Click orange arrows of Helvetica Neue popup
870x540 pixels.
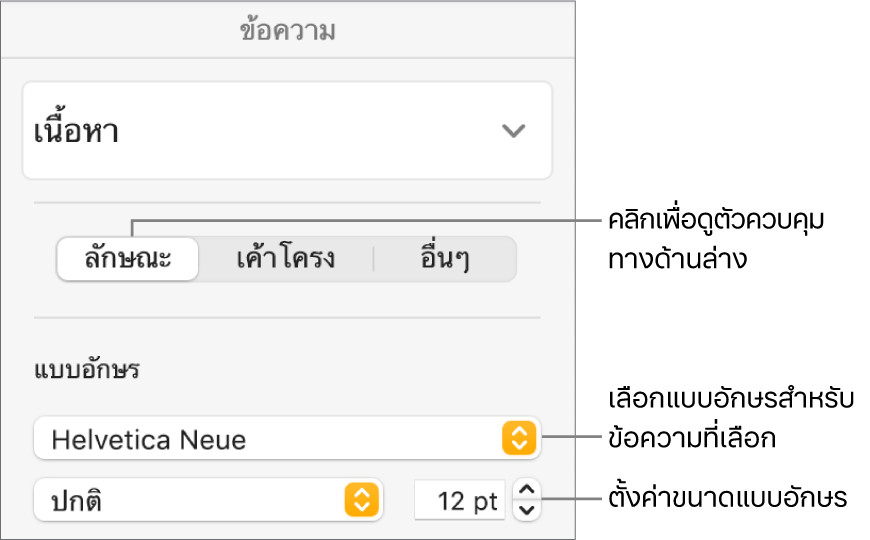[518, 438]
